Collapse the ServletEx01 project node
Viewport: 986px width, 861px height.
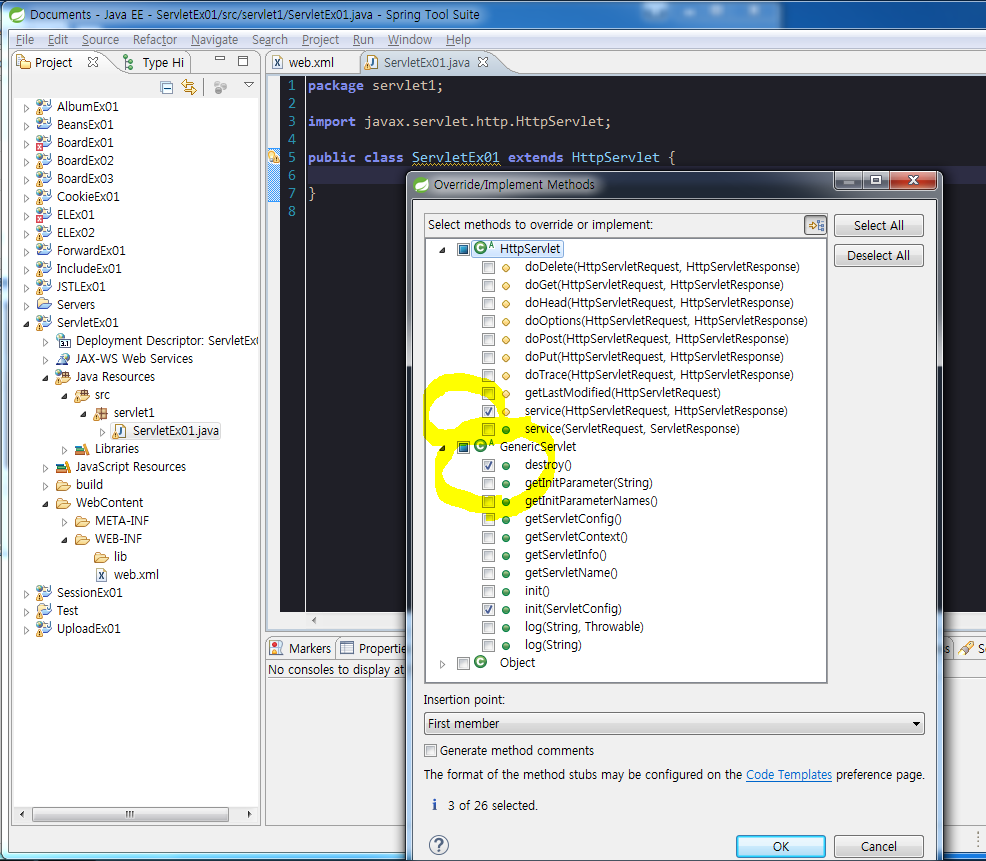pos(26,324)
